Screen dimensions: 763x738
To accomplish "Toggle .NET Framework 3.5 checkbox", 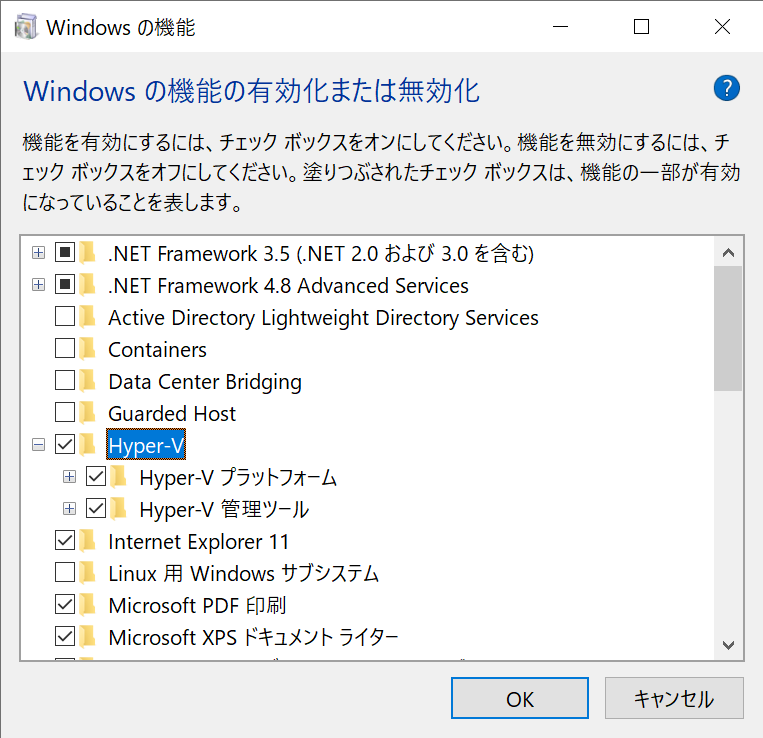I will click(x=65, y=252).
